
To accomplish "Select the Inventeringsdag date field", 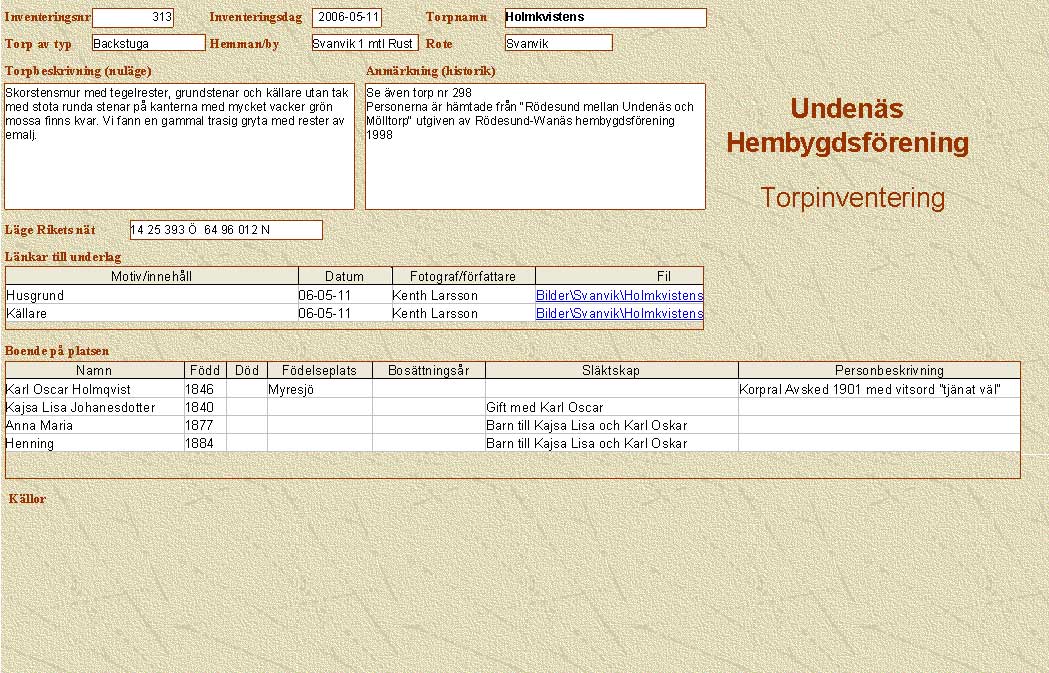I will point(346,18).
